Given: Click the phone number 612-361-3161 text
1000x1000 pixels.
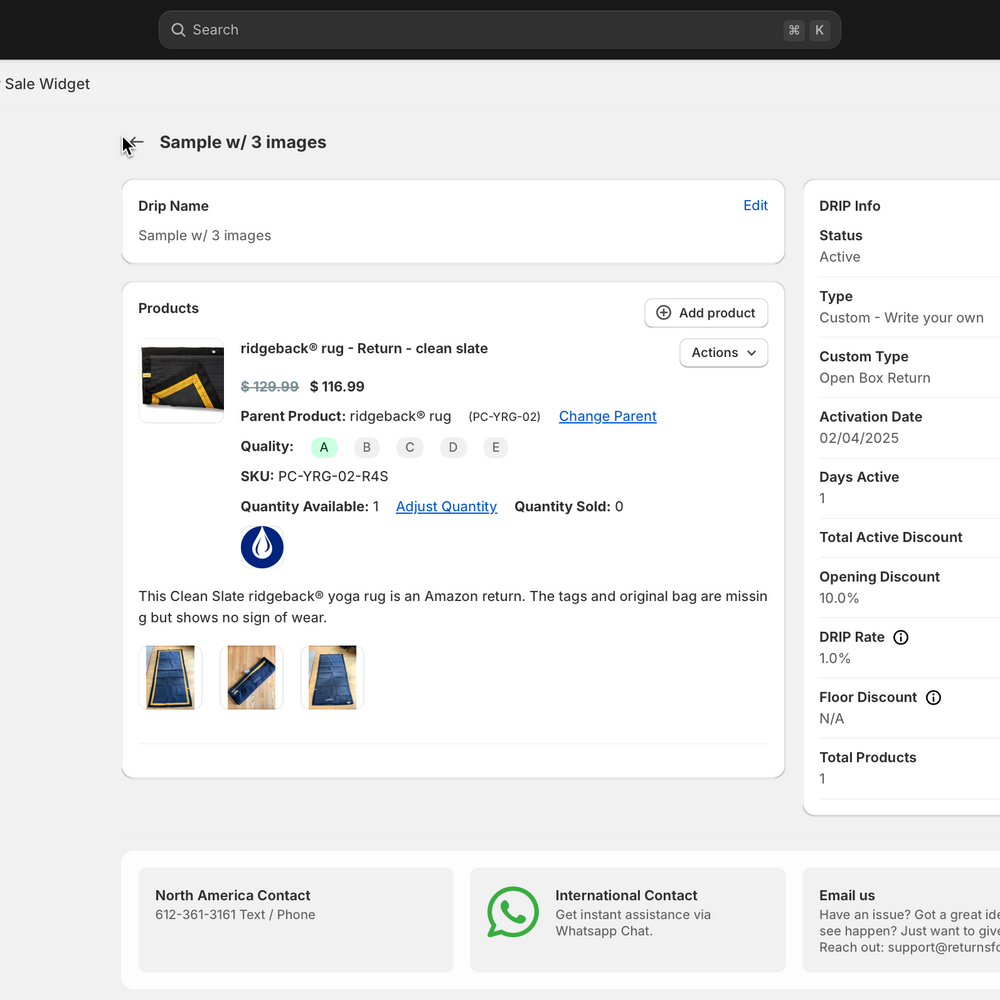Looking at the screenshot, I should coord(196,915).
